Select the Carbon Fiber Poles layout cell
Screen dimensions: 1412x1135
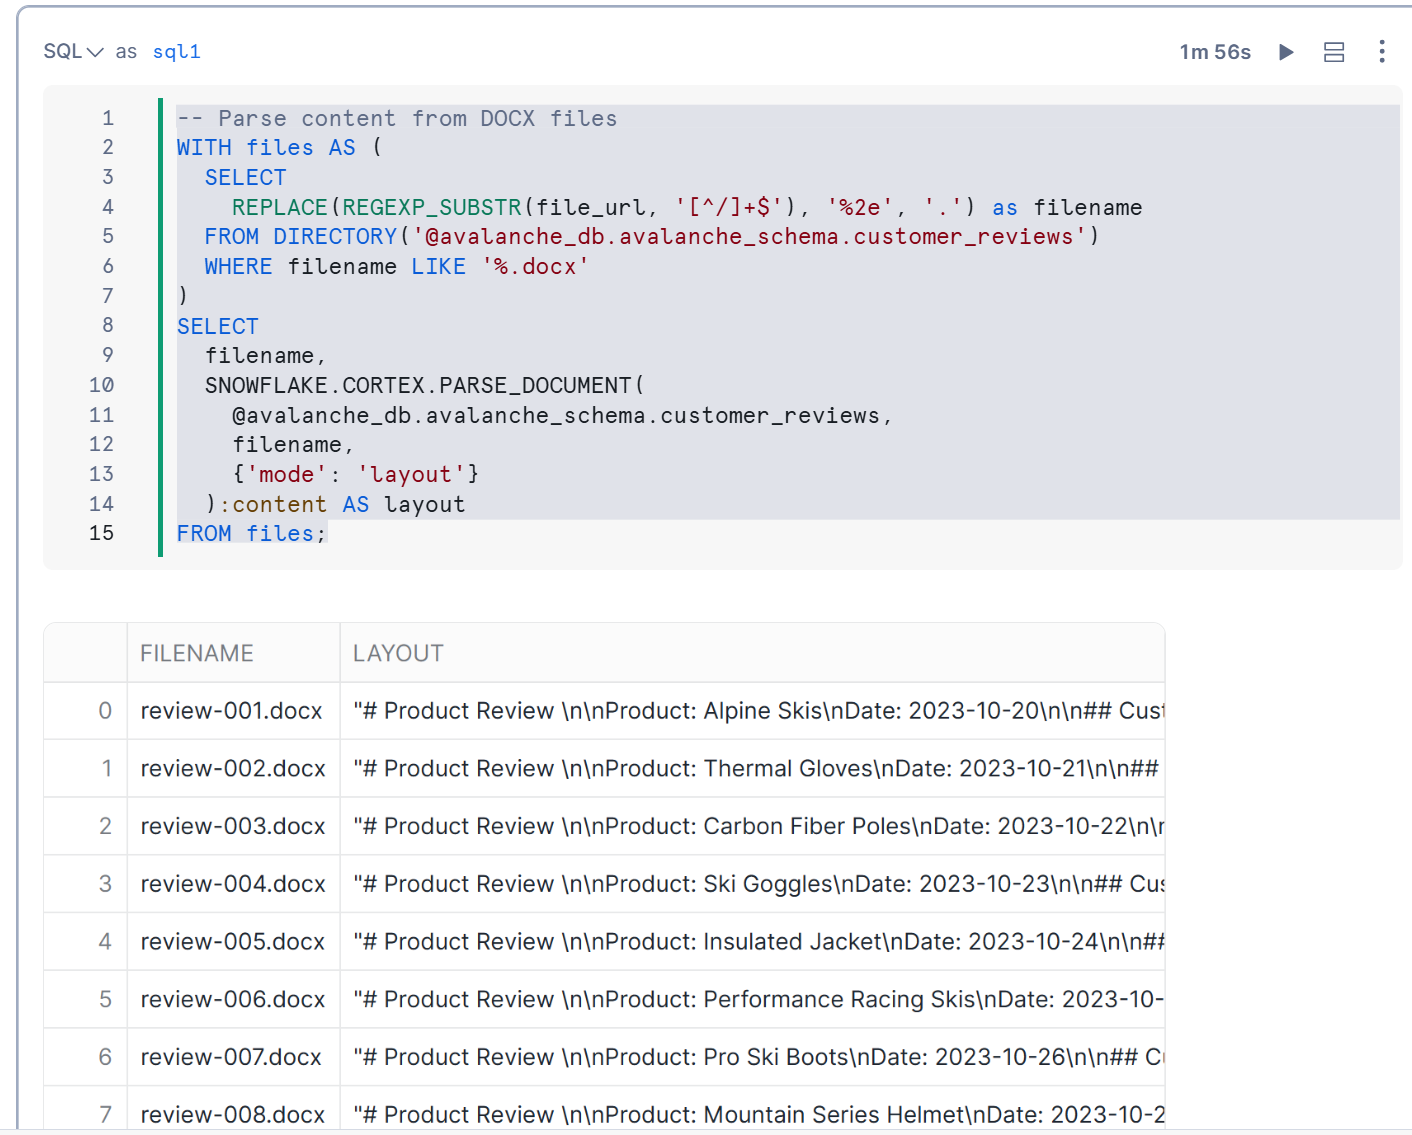click(x=750, y=826)
